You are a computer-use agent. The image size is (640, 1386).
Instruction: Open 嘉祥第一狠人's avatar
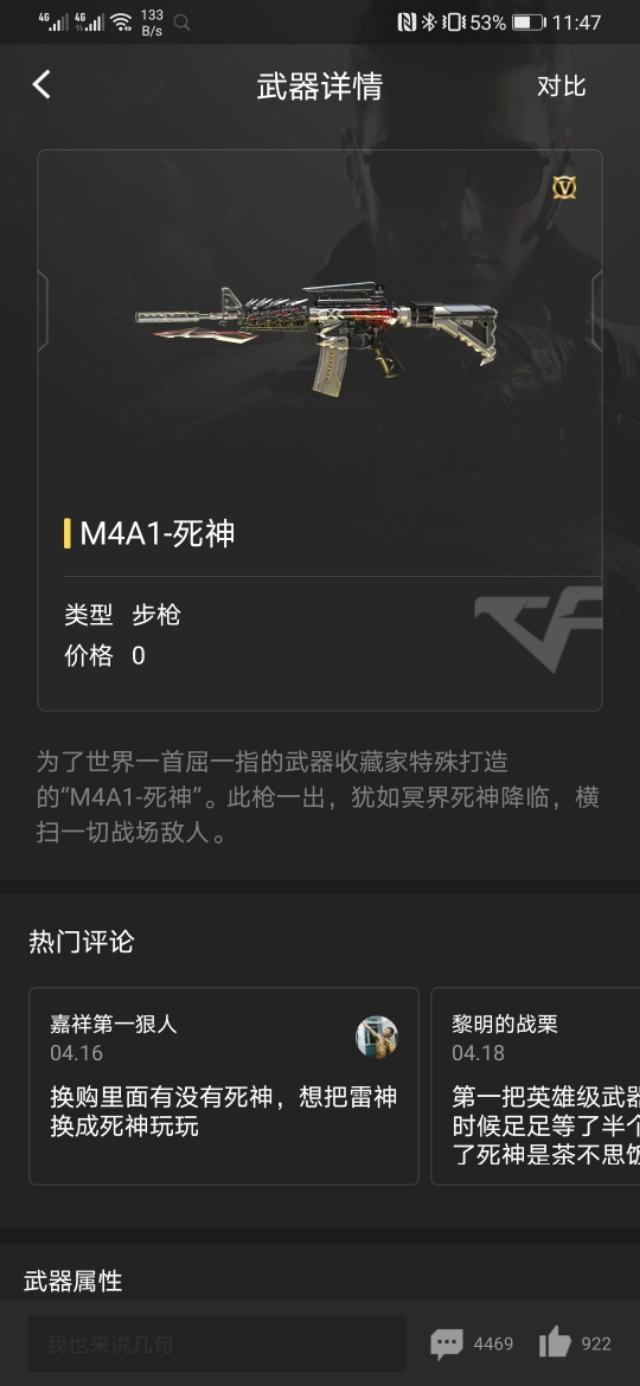(x=377, y=1036)
